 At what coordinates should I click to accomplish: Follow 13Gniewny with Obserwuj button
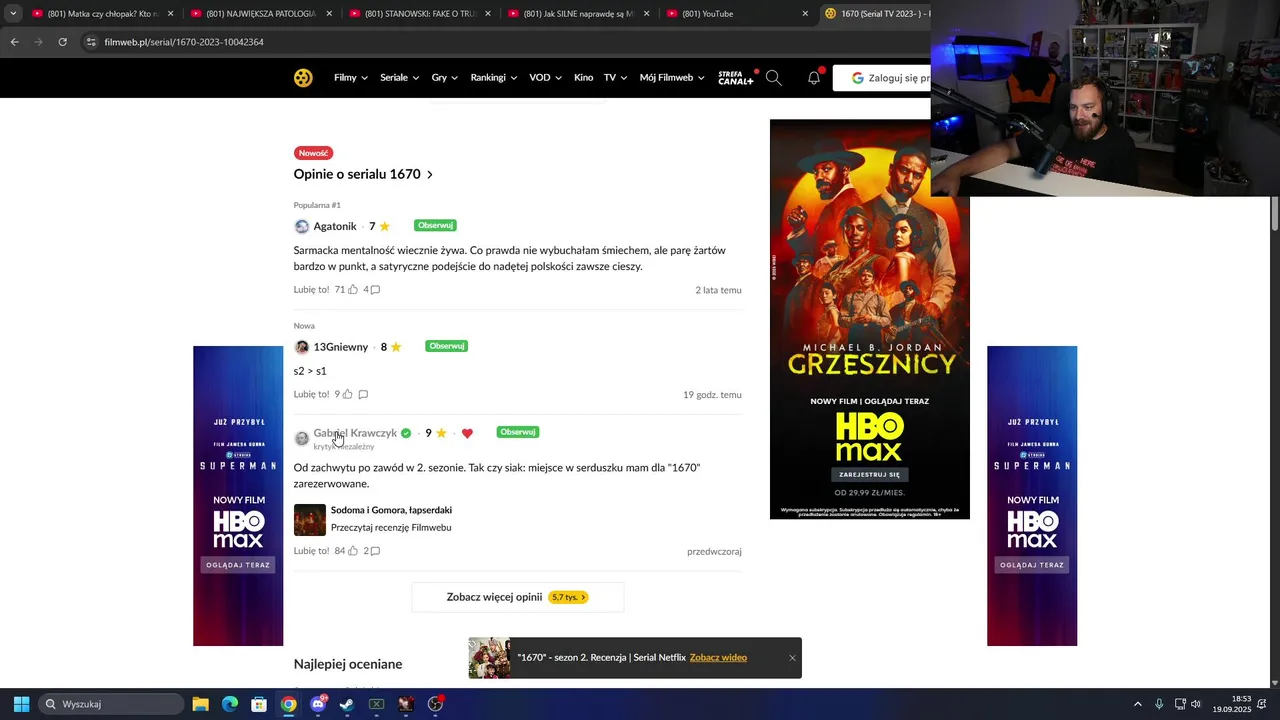click(446, 346)
